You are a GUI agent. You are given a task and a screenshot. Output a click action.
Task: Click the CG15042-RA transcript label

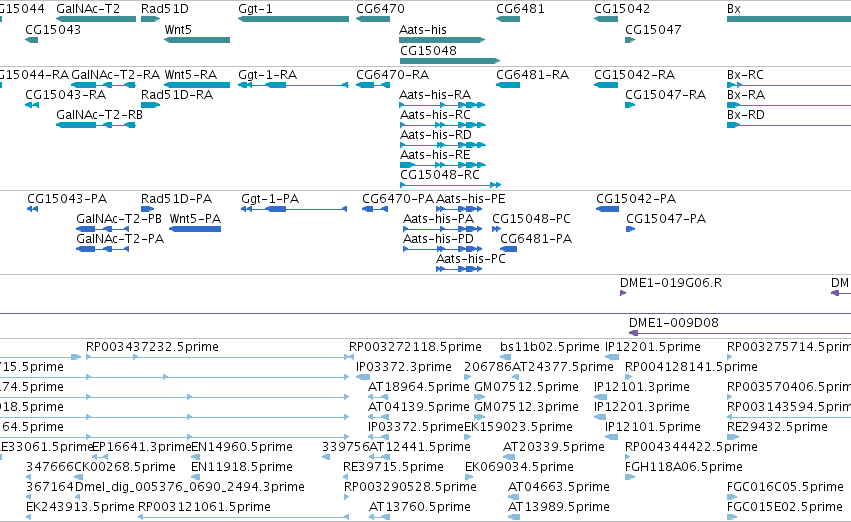click(x=634, y=74)
